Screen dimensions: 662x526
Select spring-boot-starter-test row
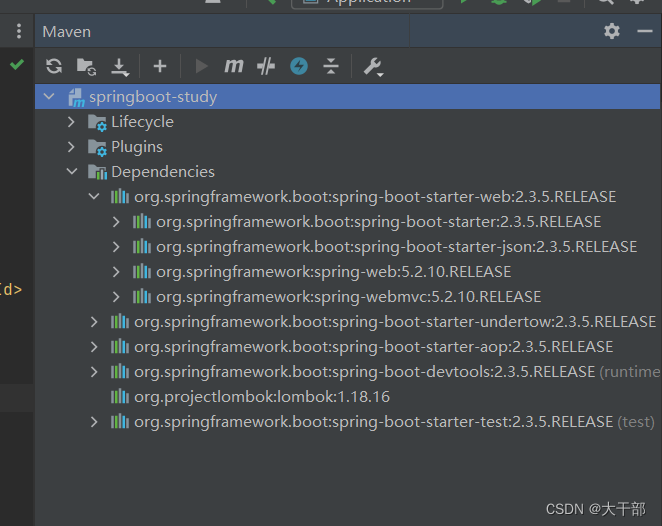click(347, 422)
